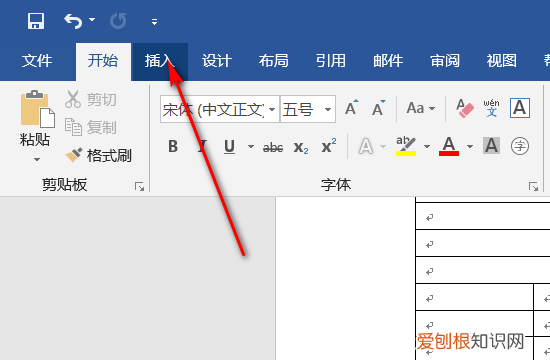Switch to the 插入 (Insert) tab
Image resolution: width=550 pixels, height=360 pixels.
pos(160,61)
